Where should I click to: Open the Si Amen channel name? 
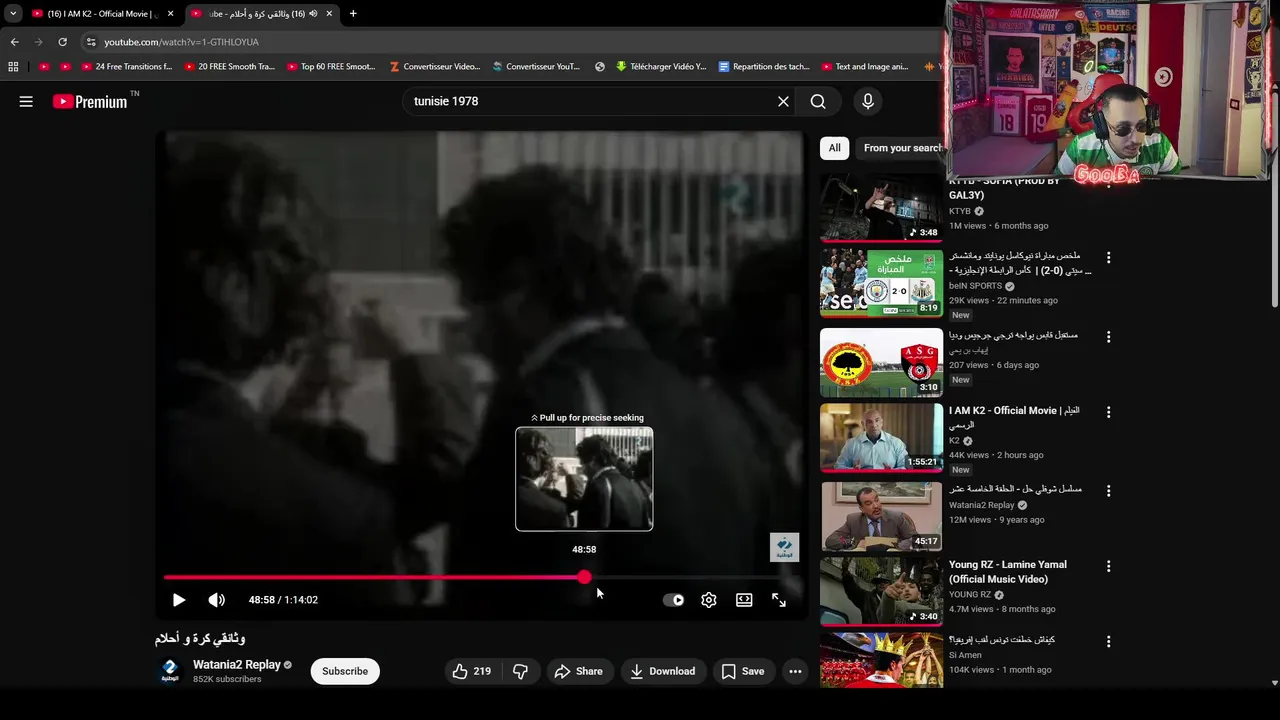coord(965,655)
